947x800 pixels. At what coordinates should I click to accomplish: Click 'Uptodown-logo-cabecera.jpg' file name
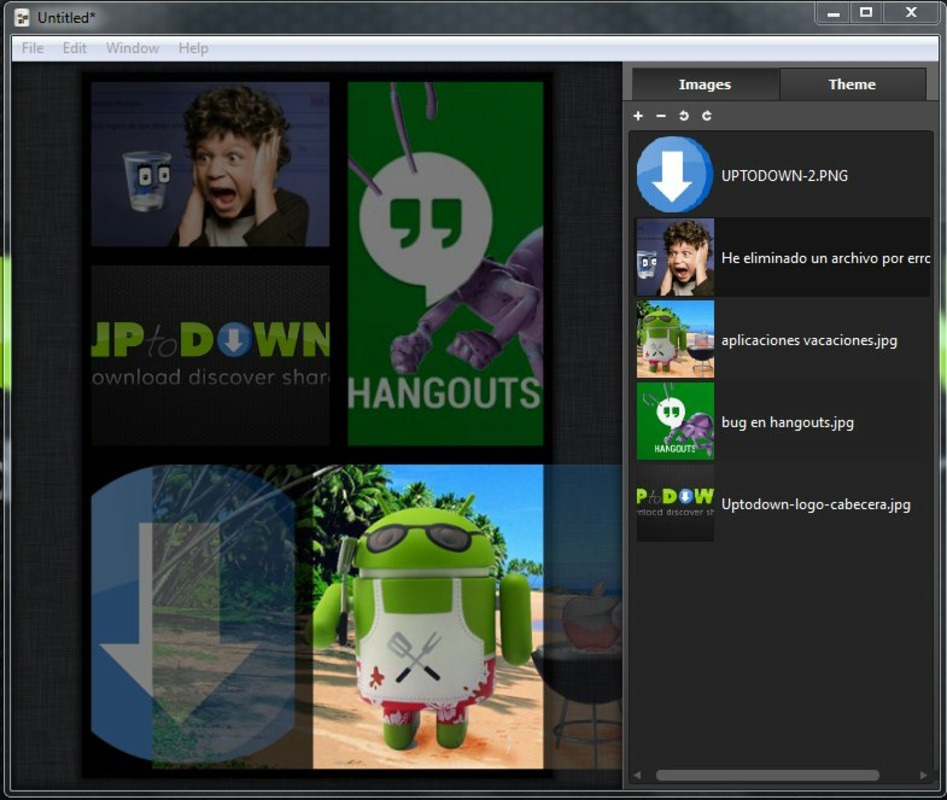click(x=816, y=504)
